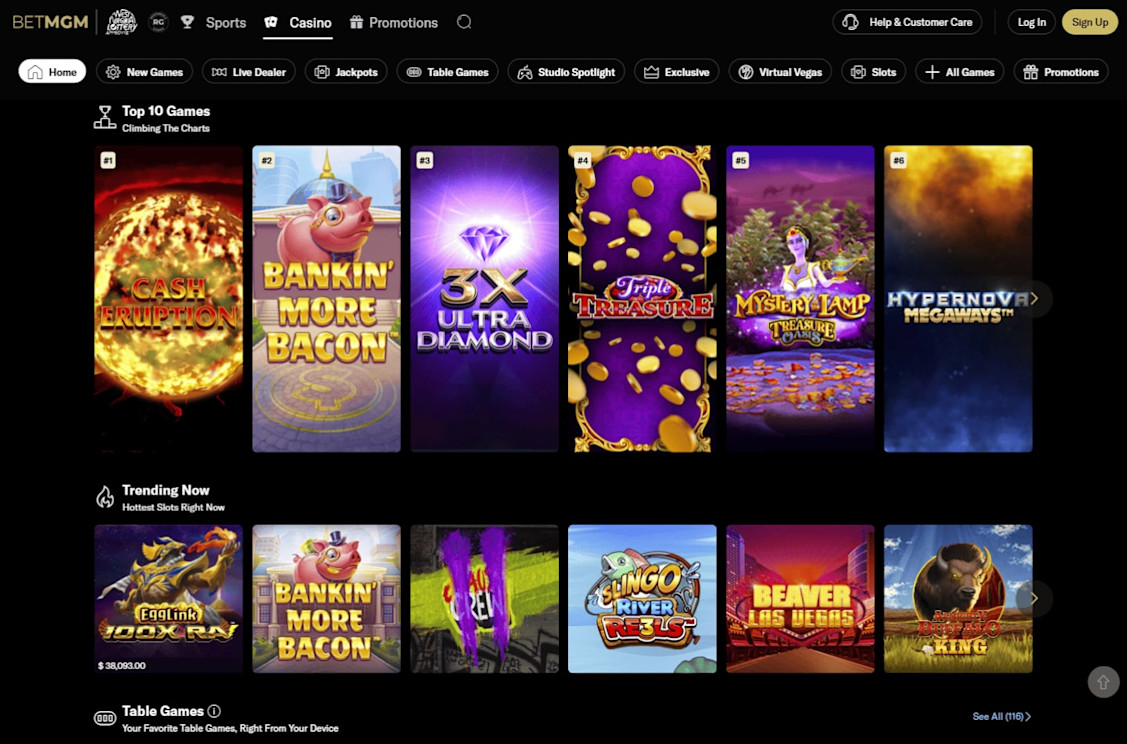The height and width of the screenshot is (744, 1127).
Task: Open the Live Dealer category
Action: coord(249,72)
